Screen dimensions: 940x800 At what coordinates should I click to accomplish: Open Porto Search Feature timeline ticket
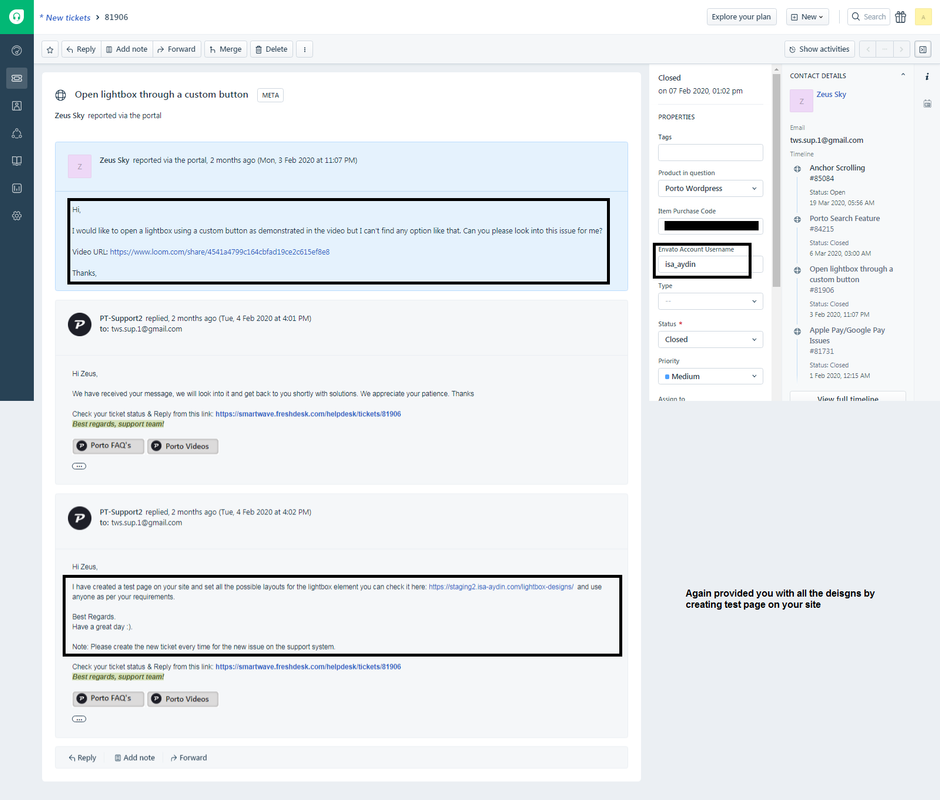click(845, 218)
